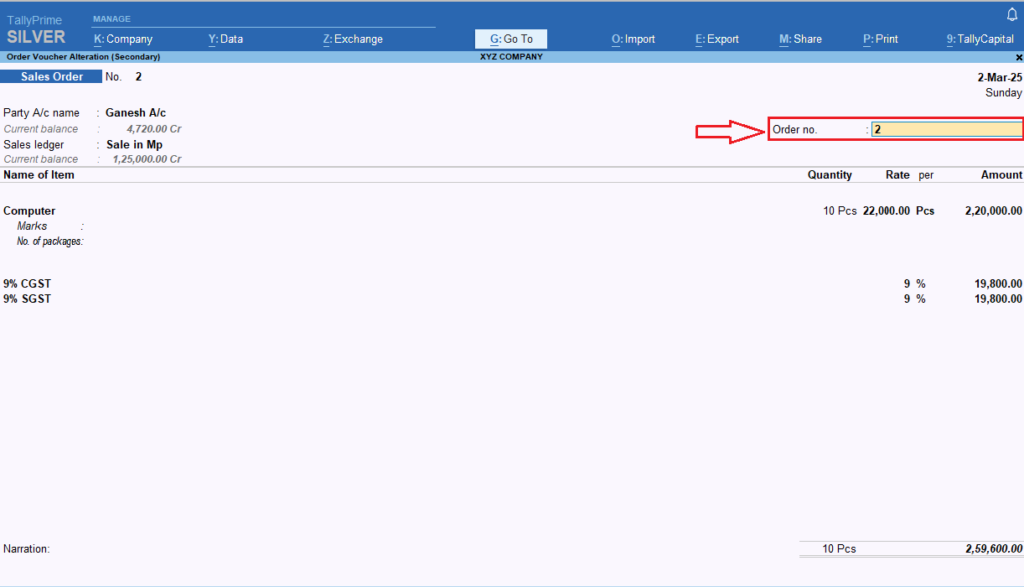
Task: Open the Z: Exchange menu
Action: (353, 39)
